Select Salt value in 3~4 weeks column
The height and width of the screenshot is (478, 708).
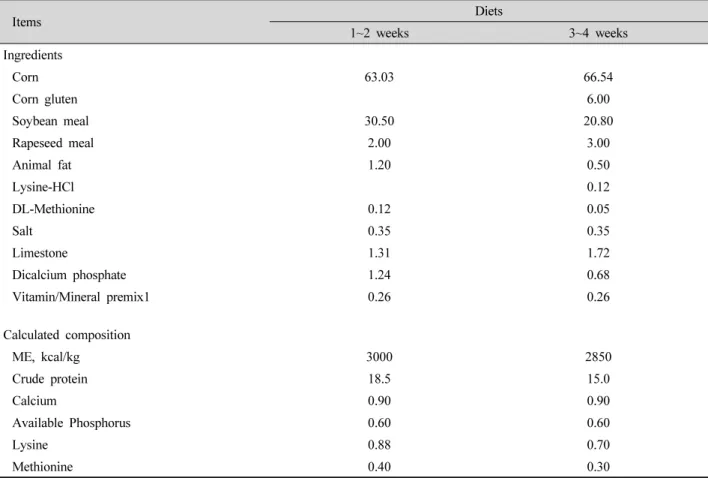pyautogui.click(x=598, y=231)
